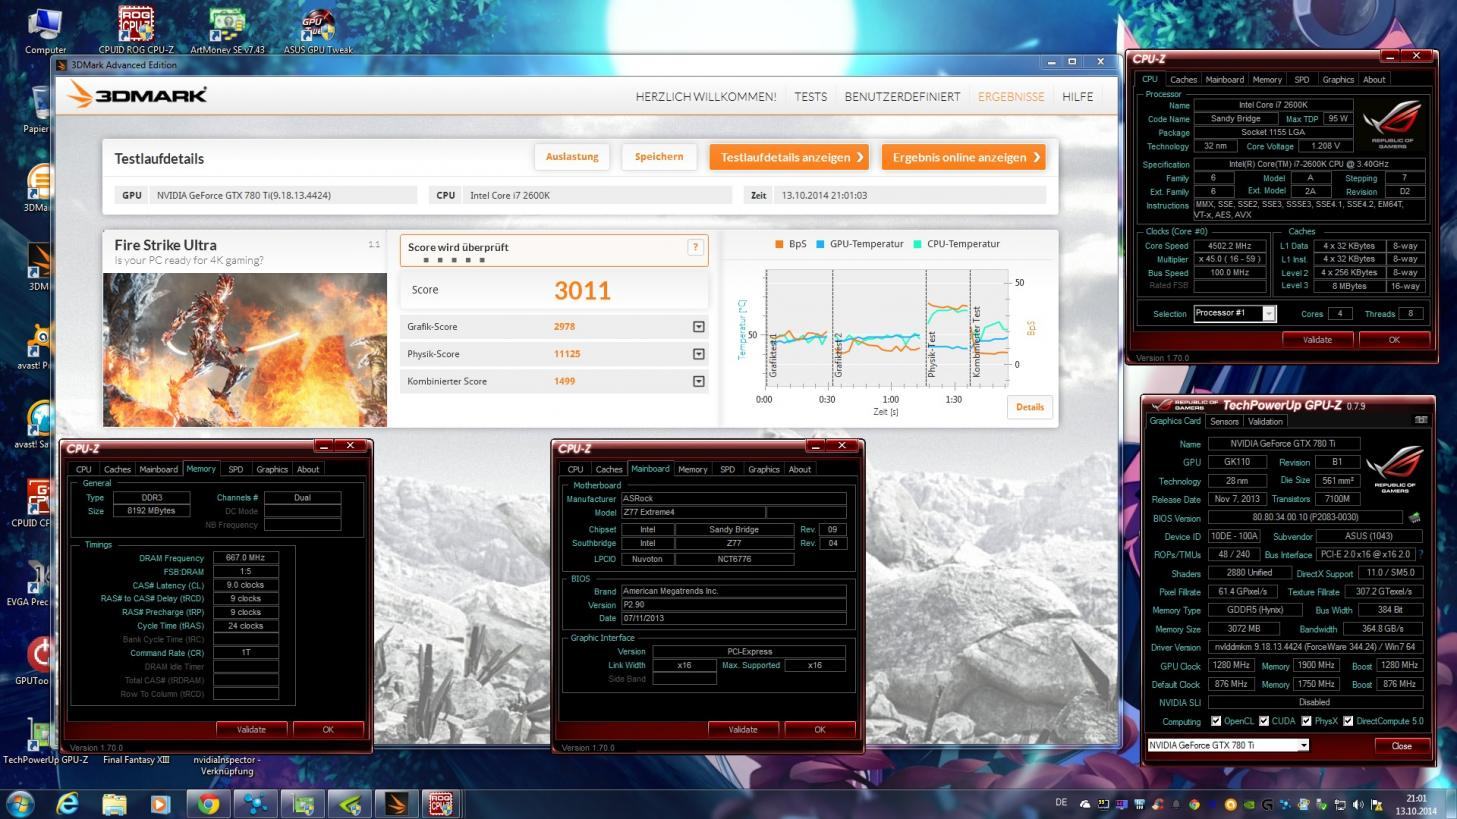Toggle the CUDA checkbox in GPU-Z
1457x819 pixels.
point(1264,721)
